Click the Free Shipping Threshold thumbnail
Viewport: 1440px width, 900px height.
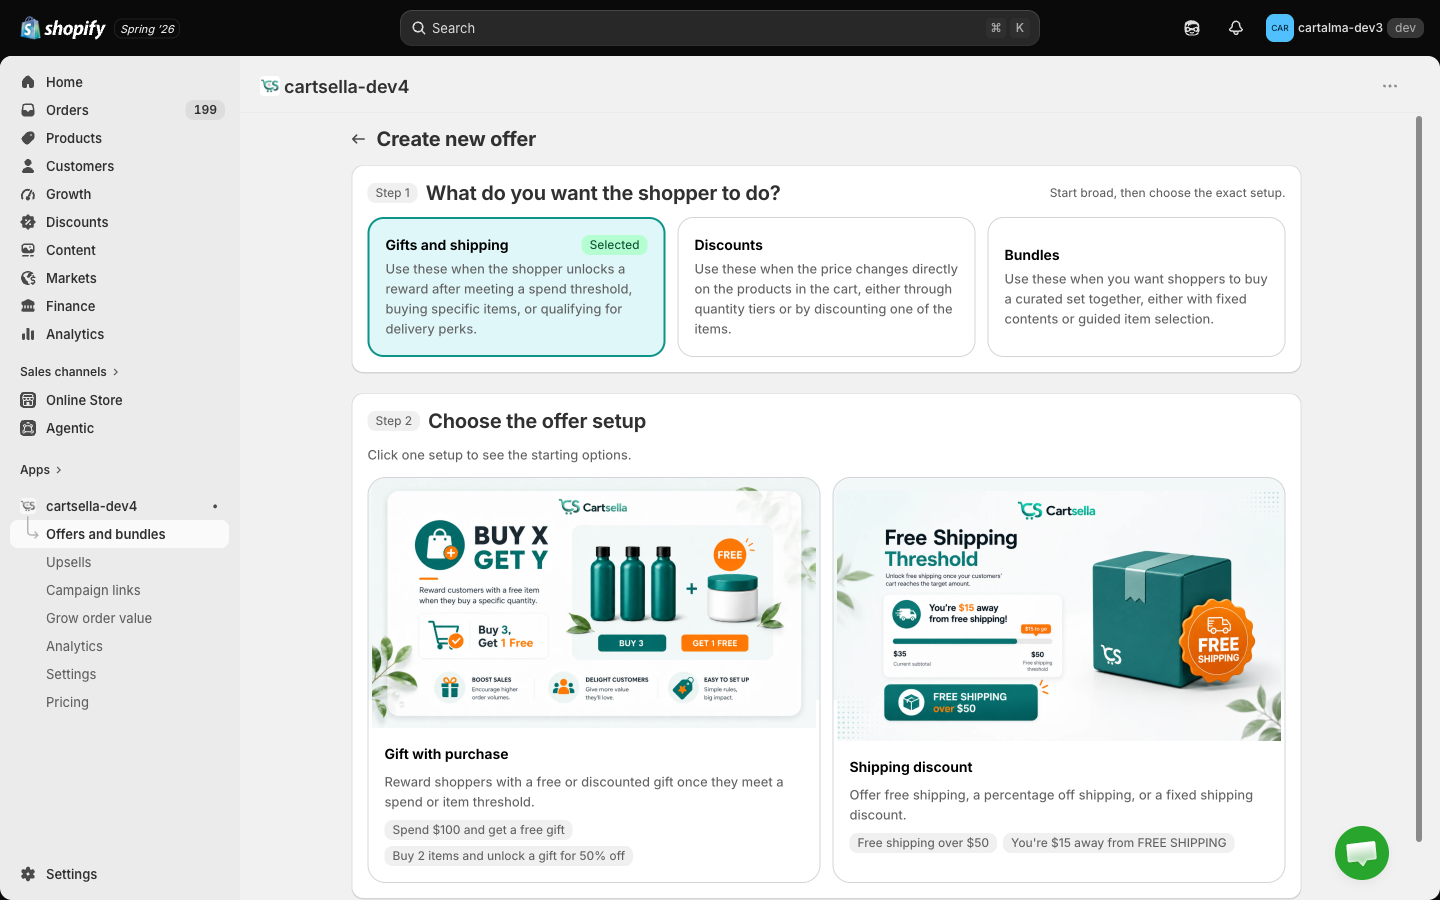pos(1059,610)
